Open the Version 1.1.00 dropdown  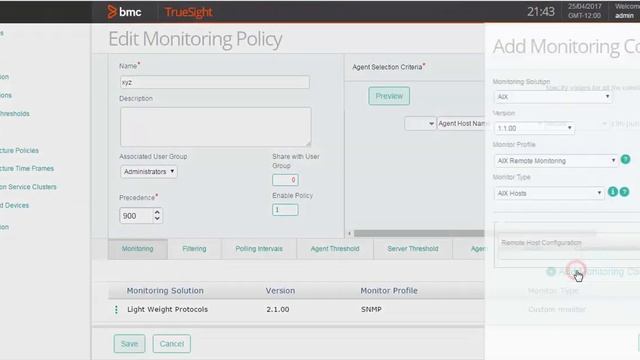click(534, 128)
